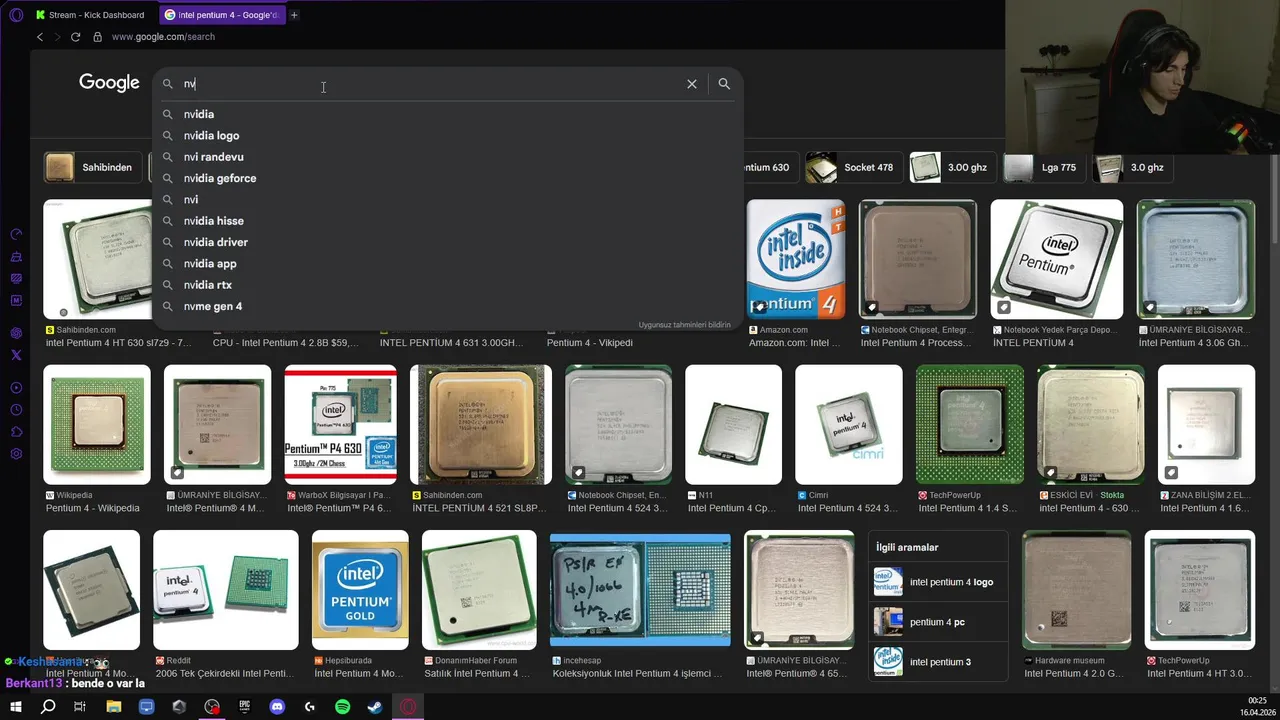Apply the 3.0 ghz filter chip

coord(1134,167)
